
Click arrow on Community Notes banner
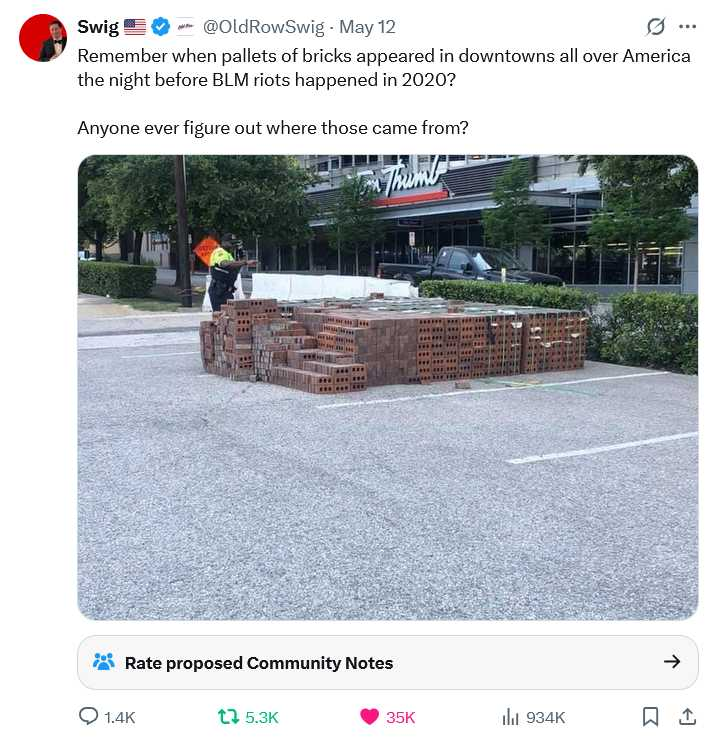(672, 662)
